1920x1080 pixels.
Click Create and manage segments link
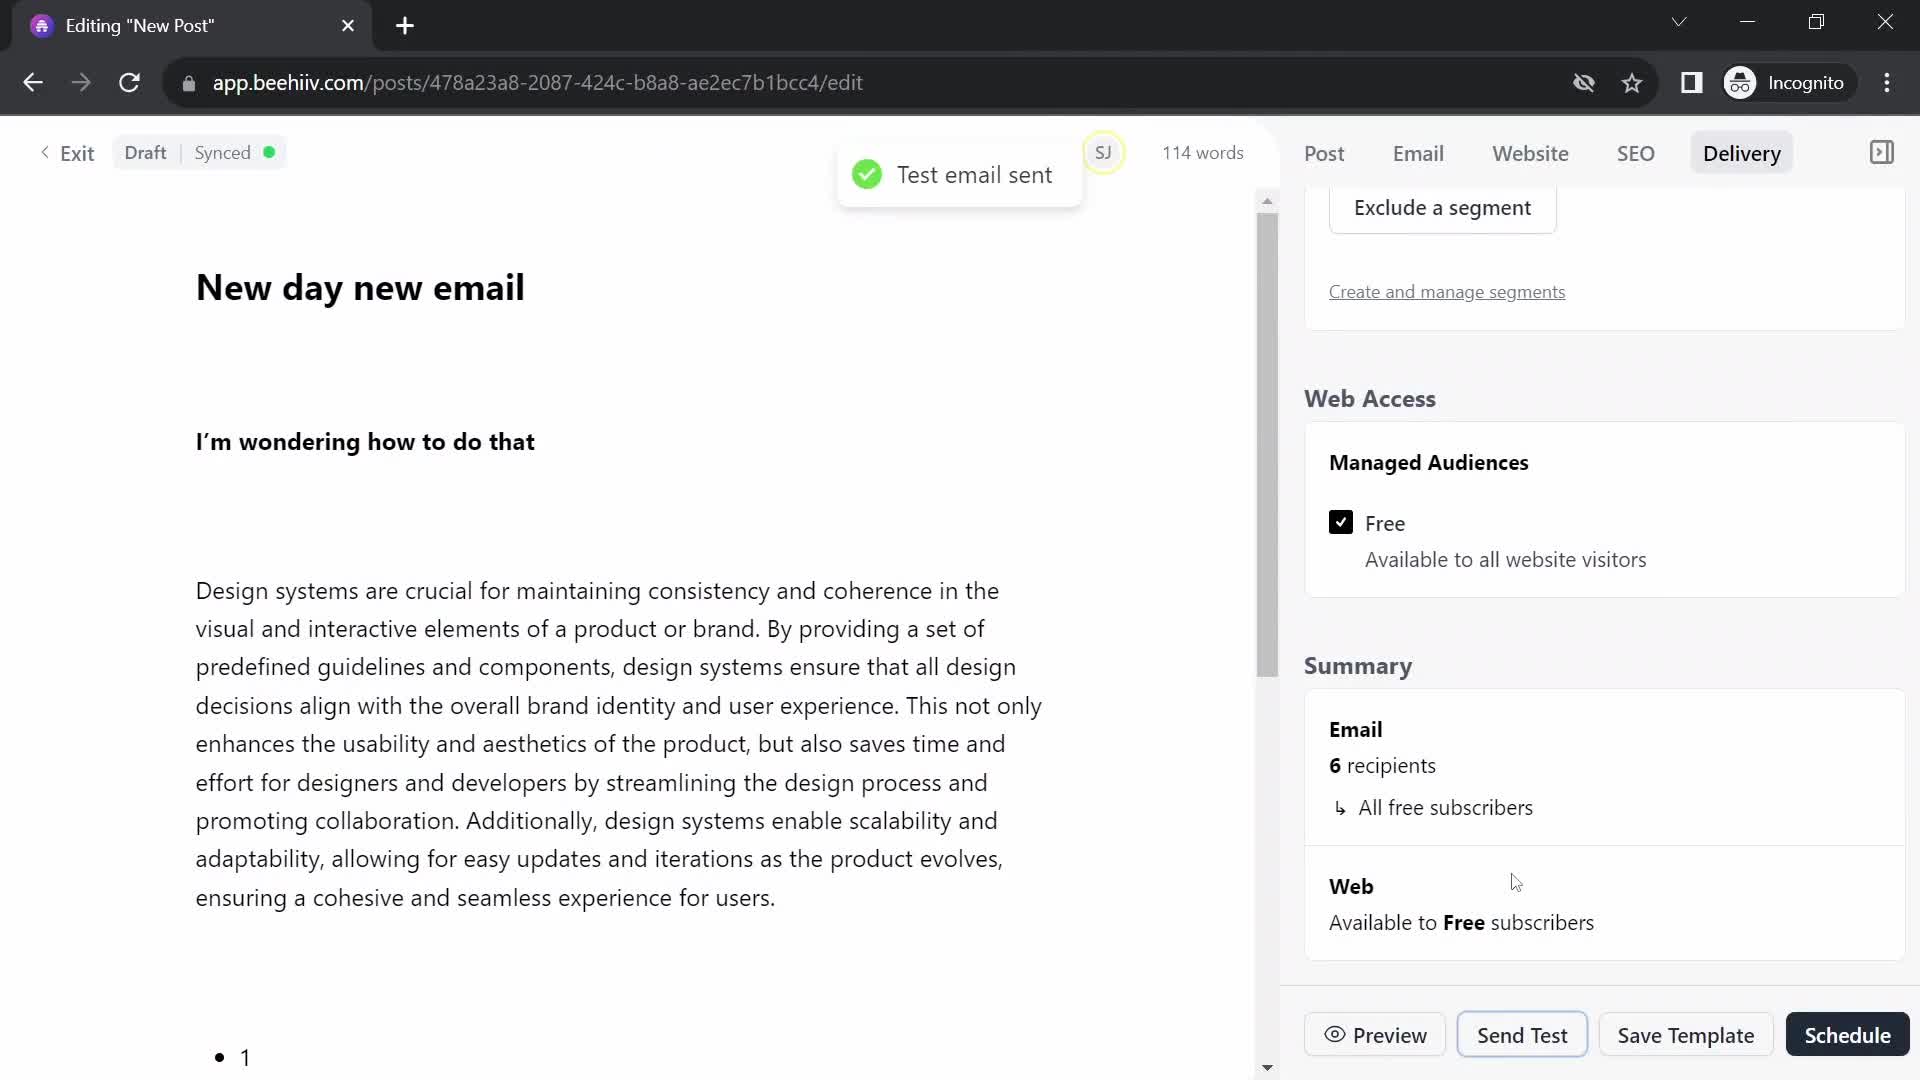click(x=1447, y=291)
